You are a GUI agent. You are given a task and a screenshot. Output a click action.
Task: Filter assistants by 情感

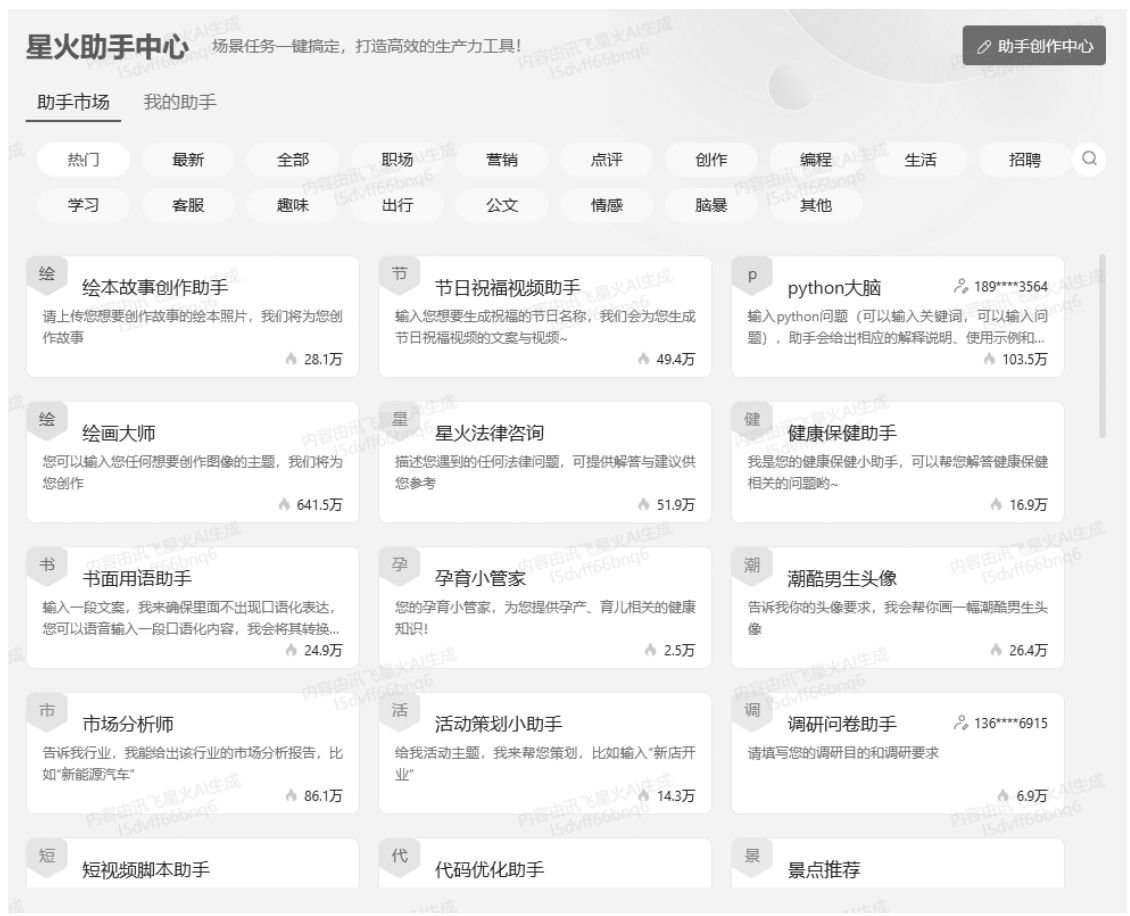(606, 205)
